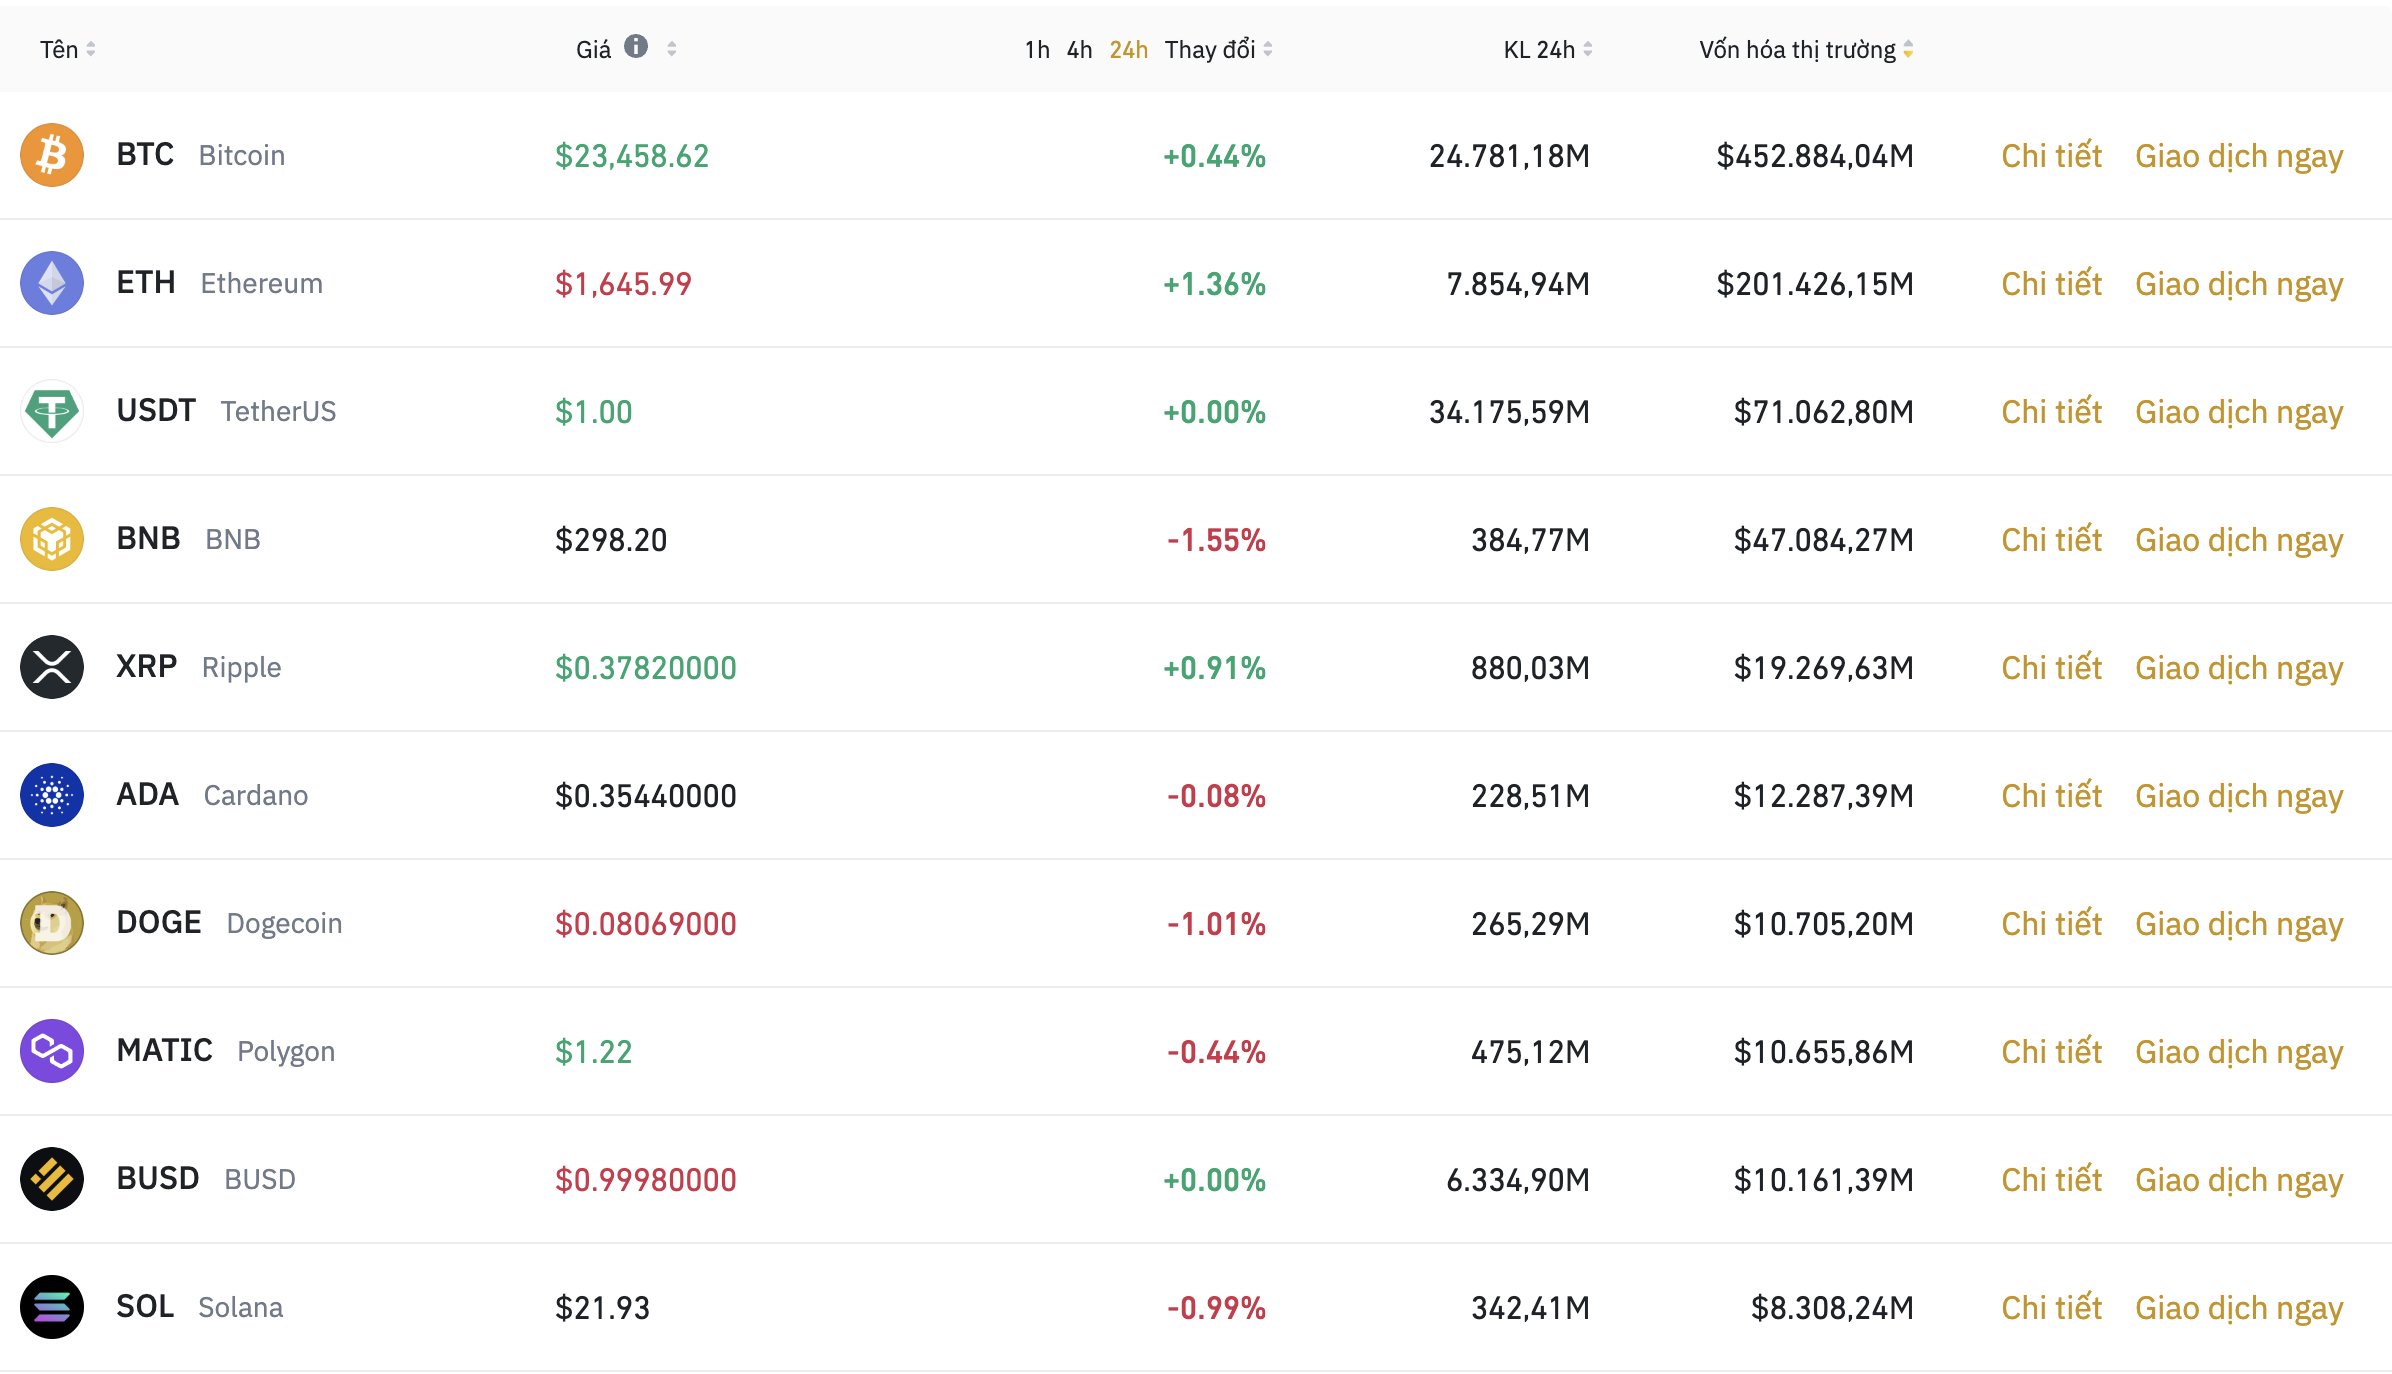Click the Dogecoin price $0.08069000
The image size is (2392, 1374).
[x=645, y=924]
